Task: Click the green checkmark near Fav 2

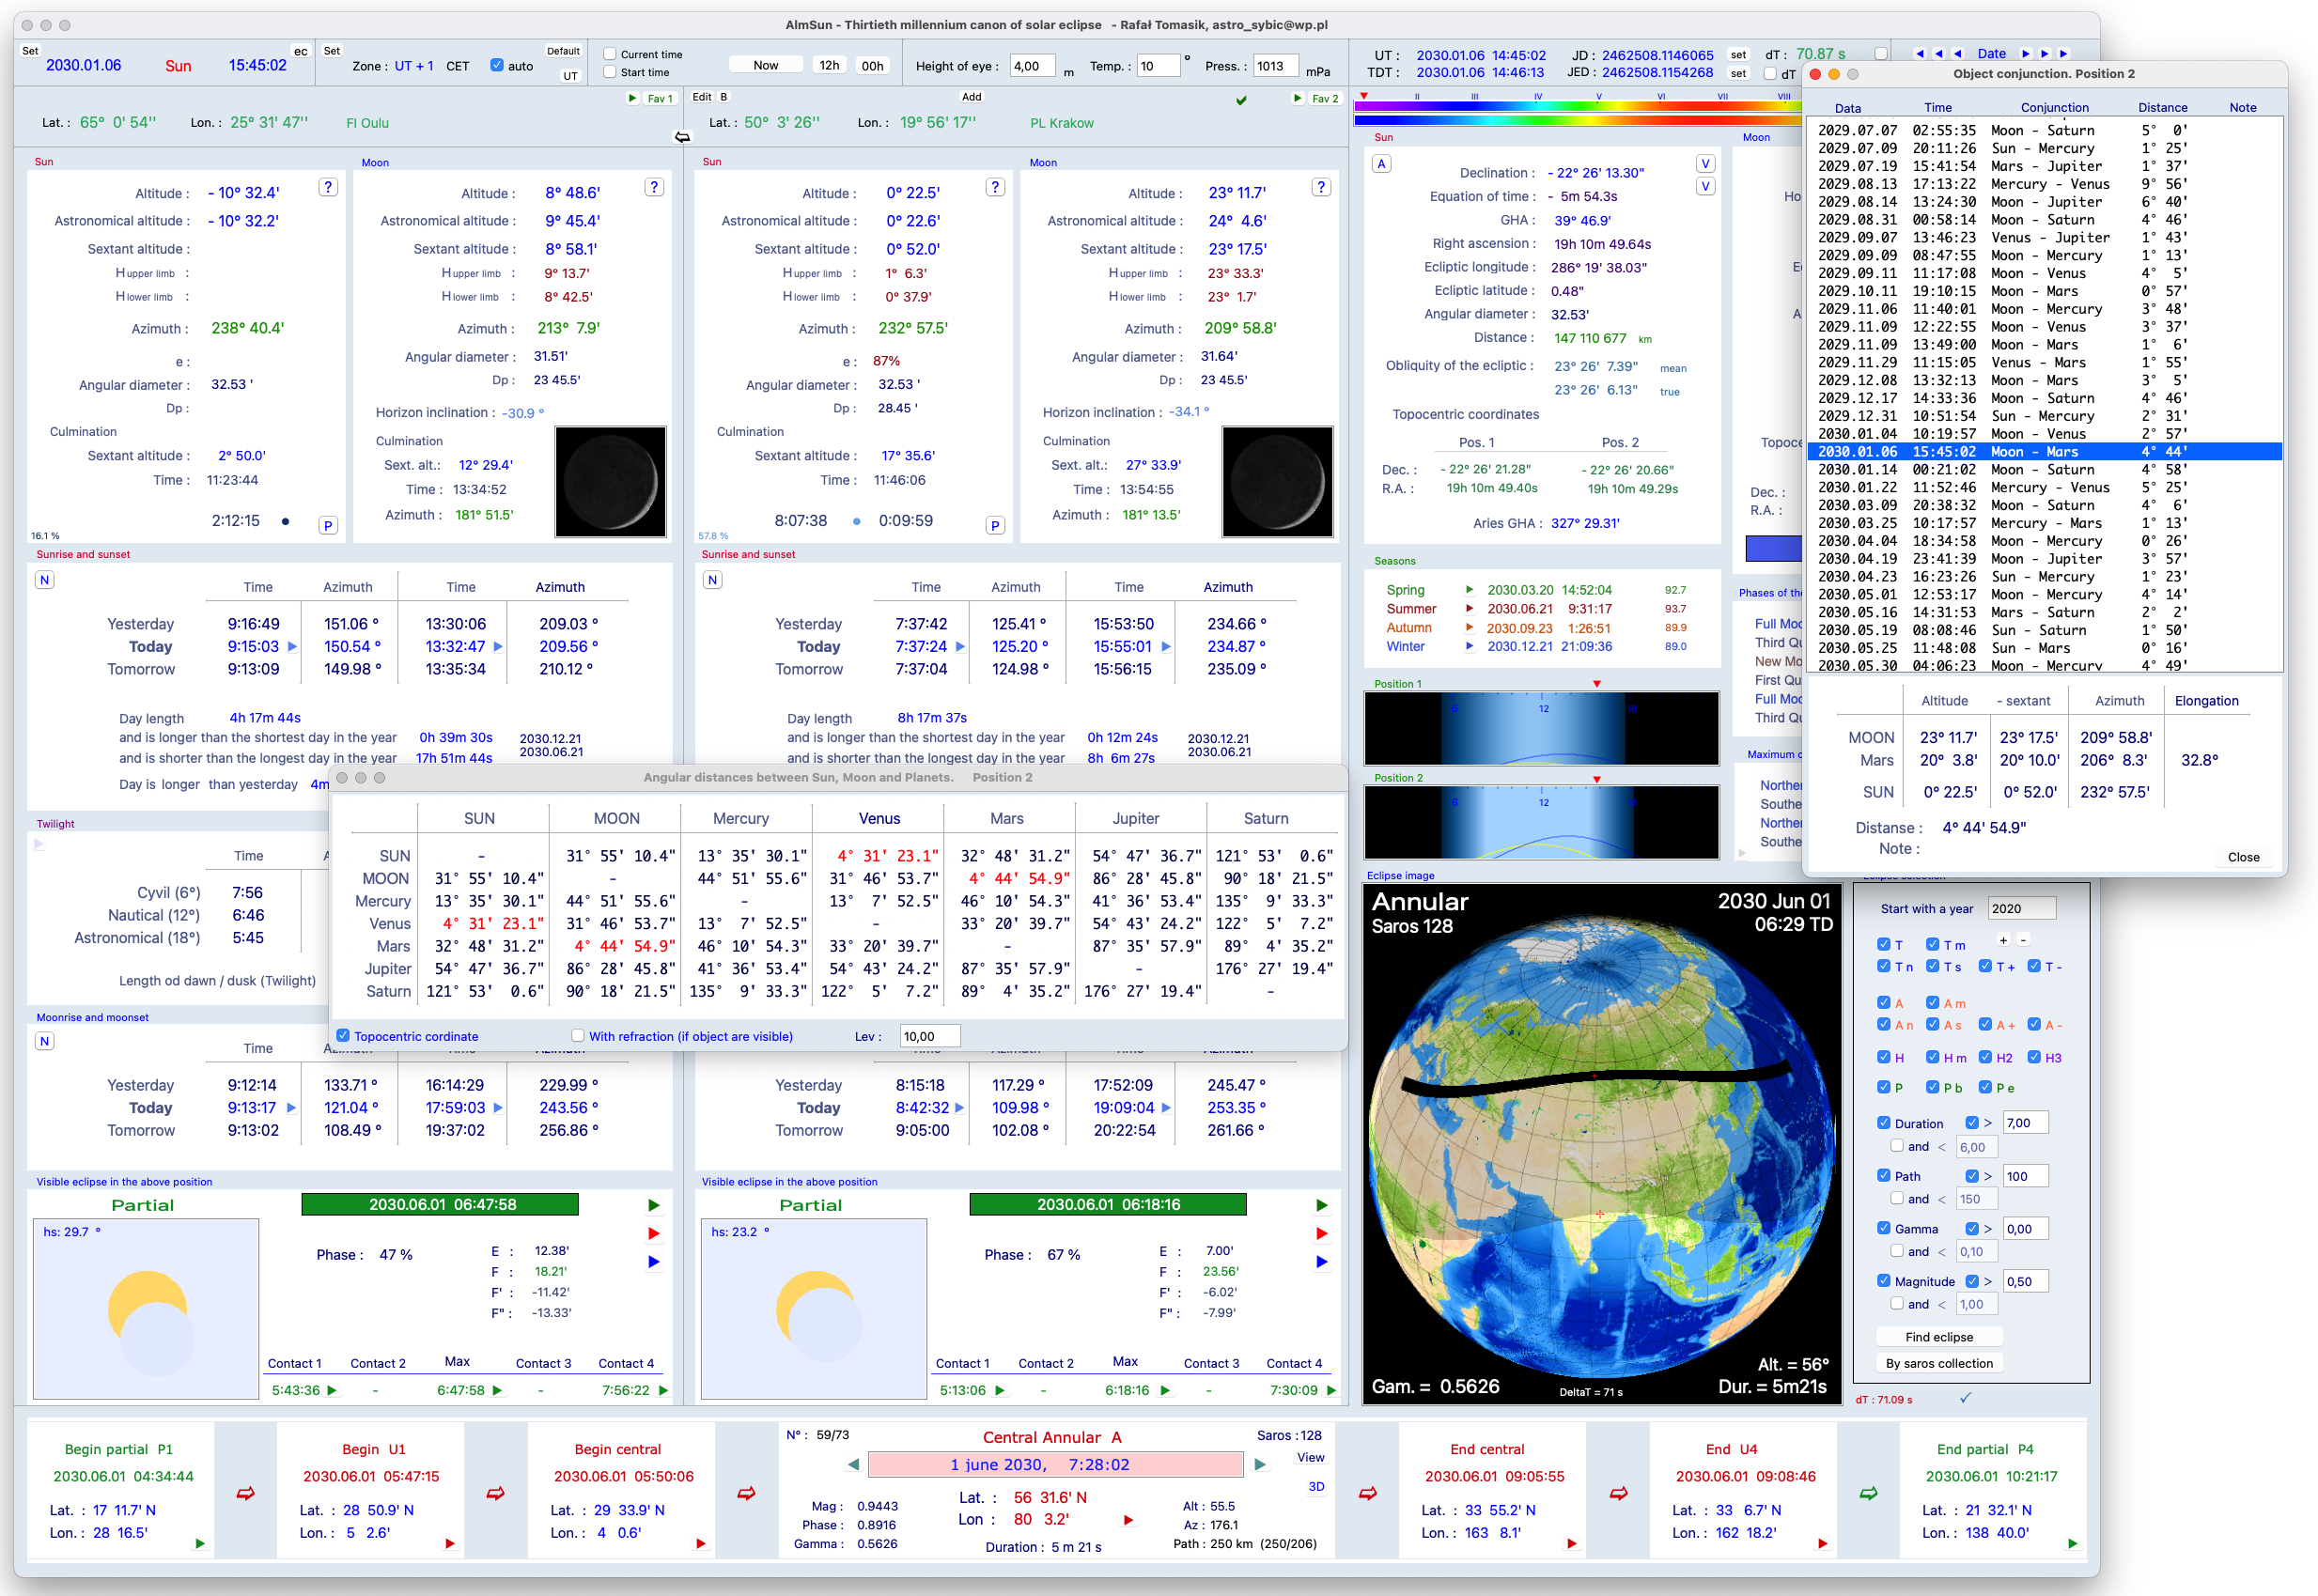Action: click(x=1241, y=100)
